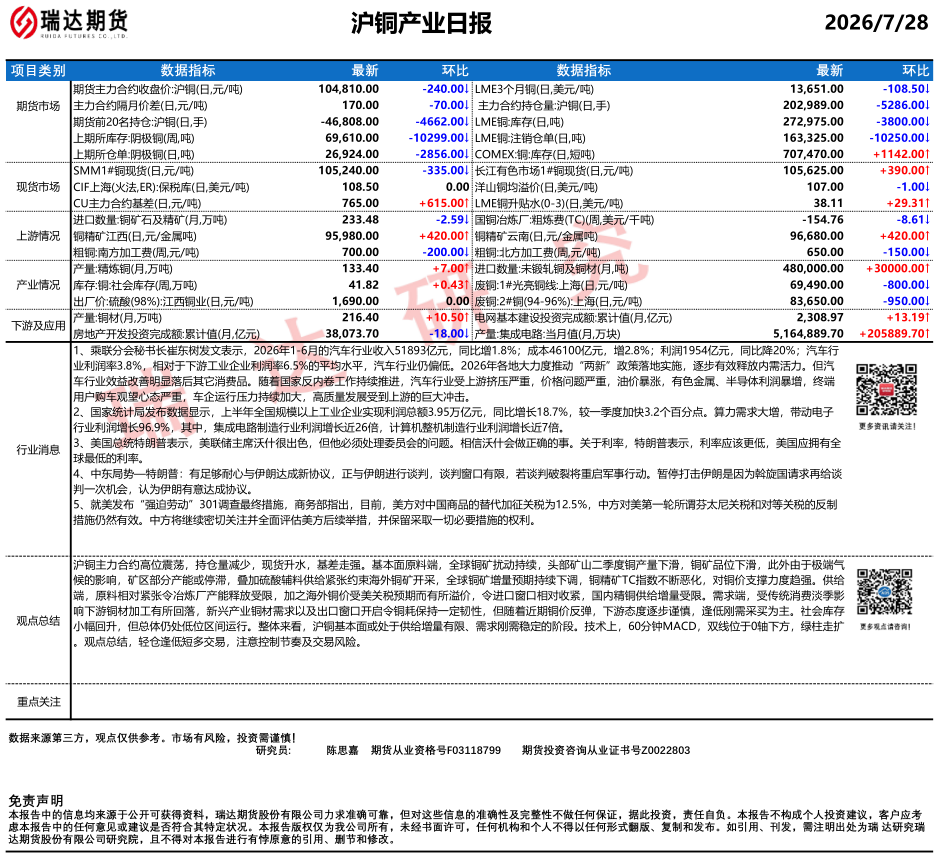Select the 观点总结 section label

tap(38, 621)
